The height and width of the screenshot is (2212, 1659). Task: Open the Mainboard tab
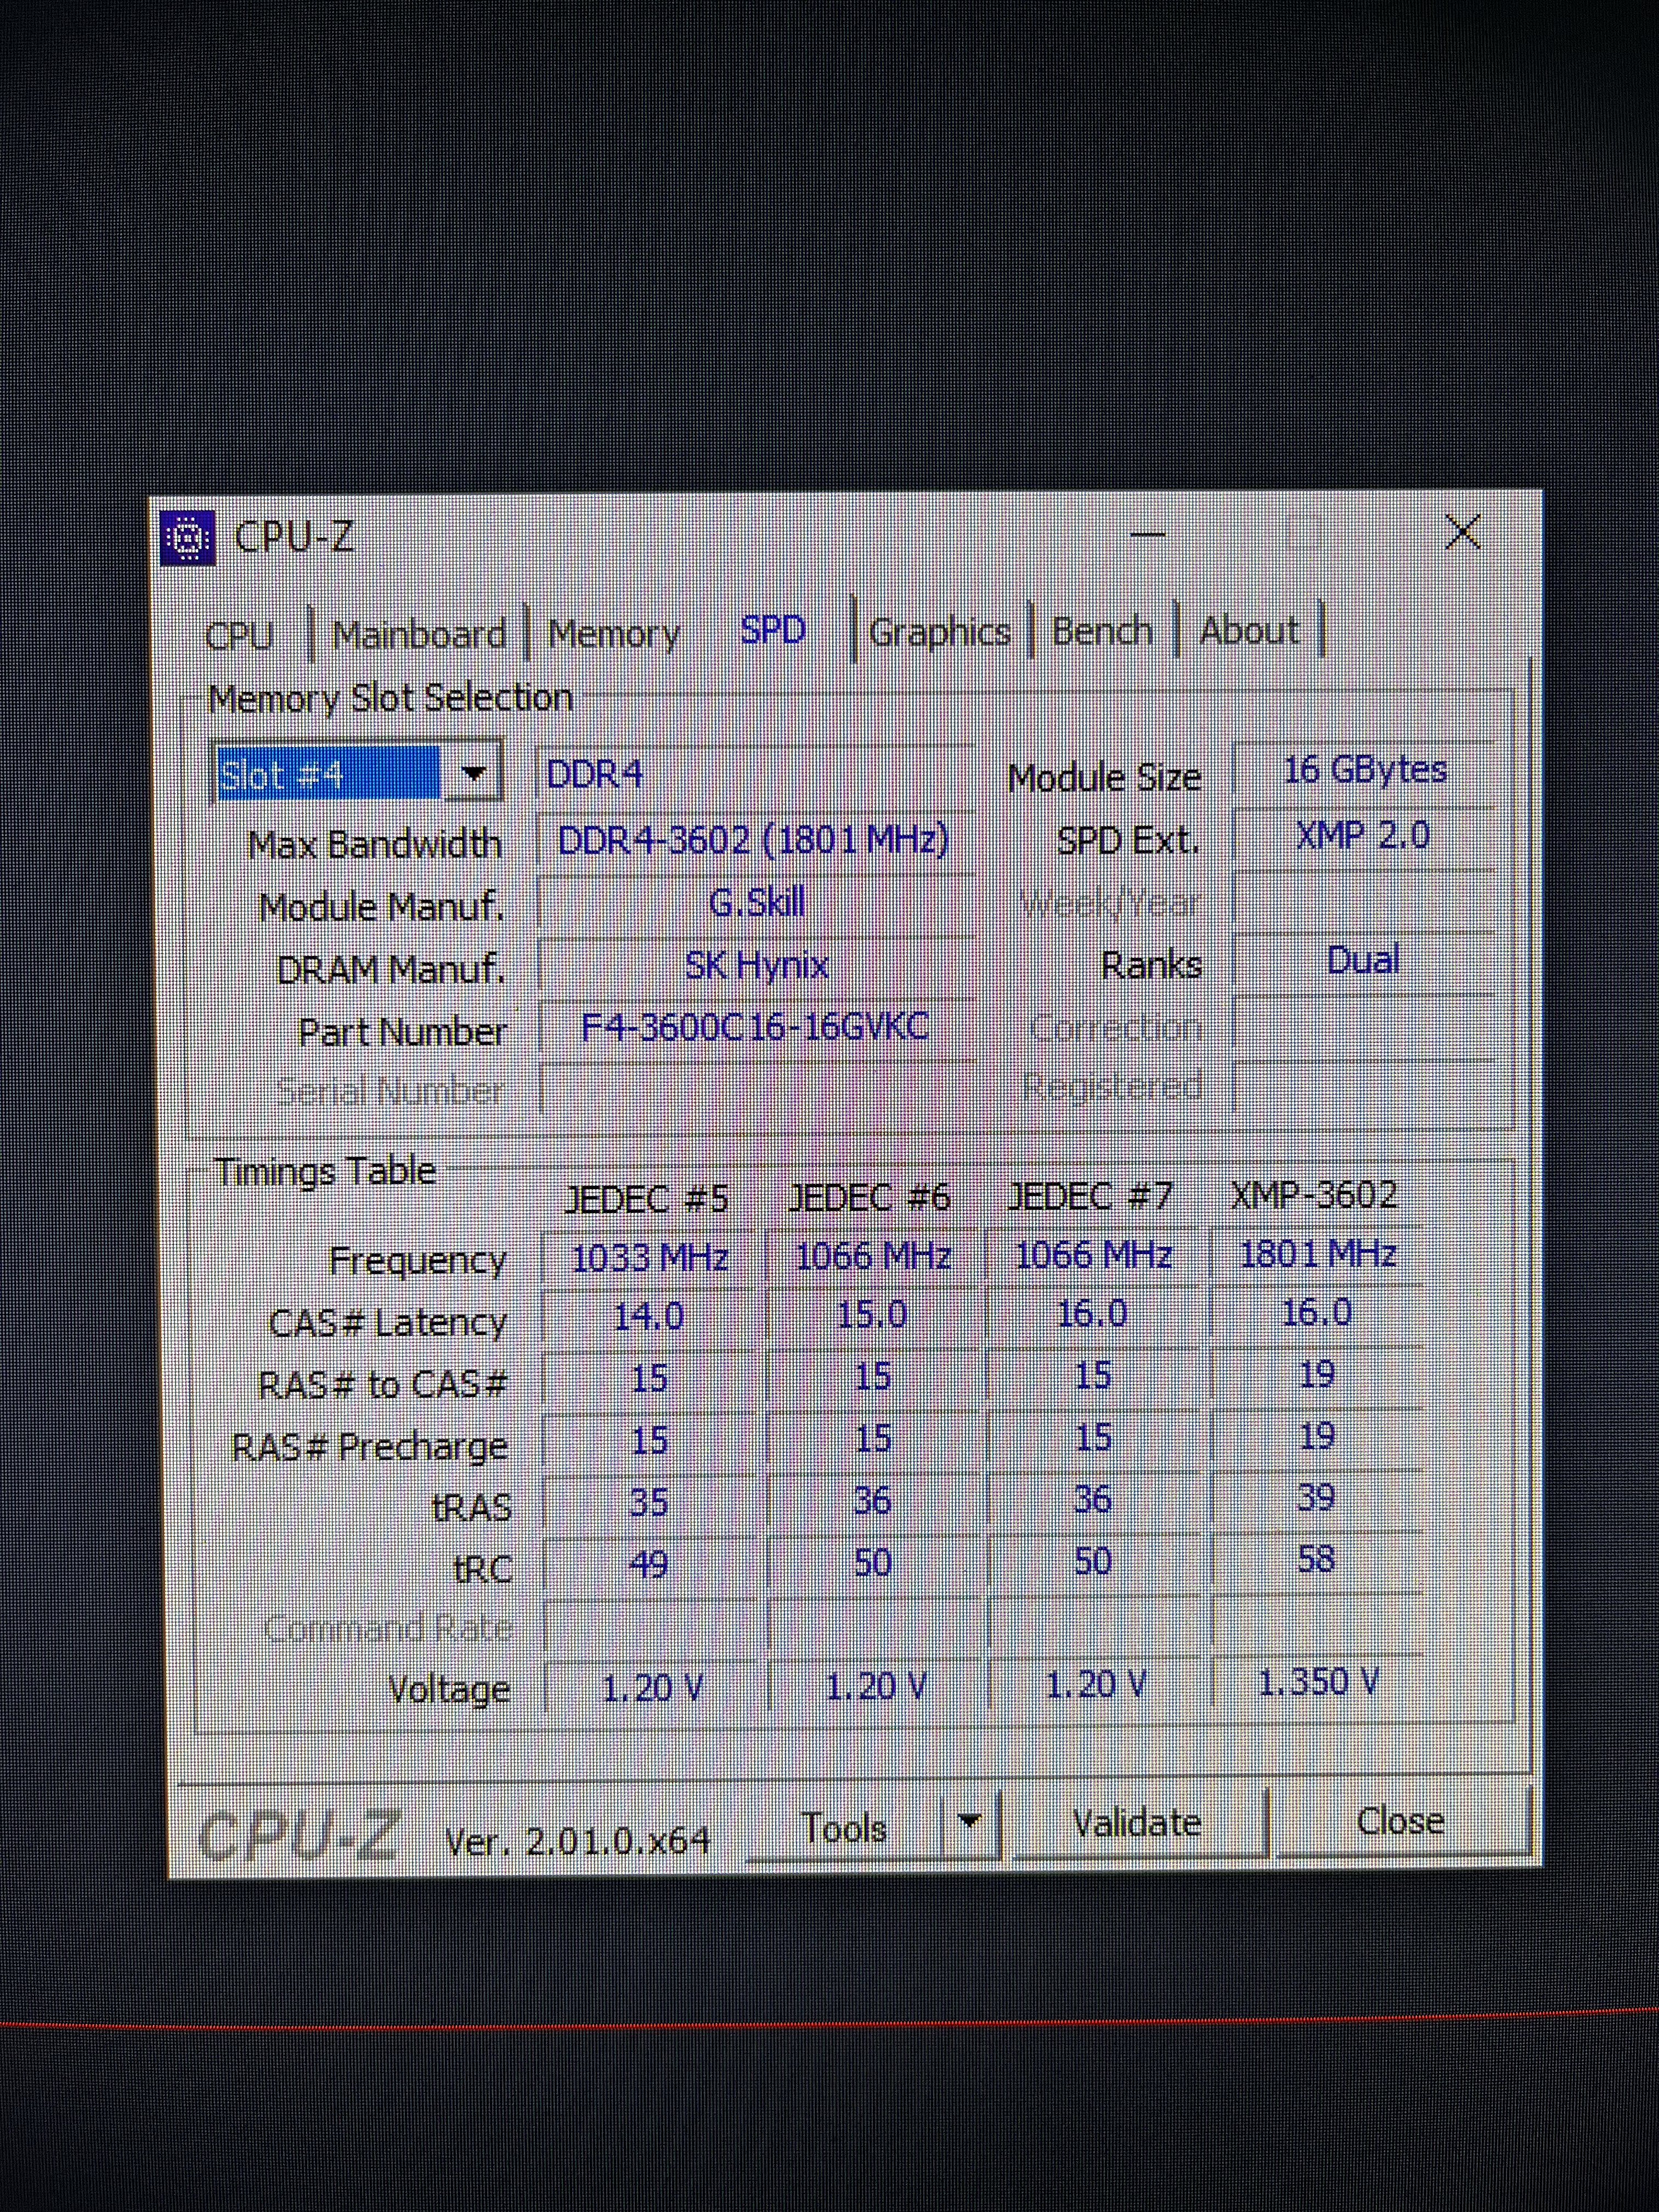click(419, 635)
